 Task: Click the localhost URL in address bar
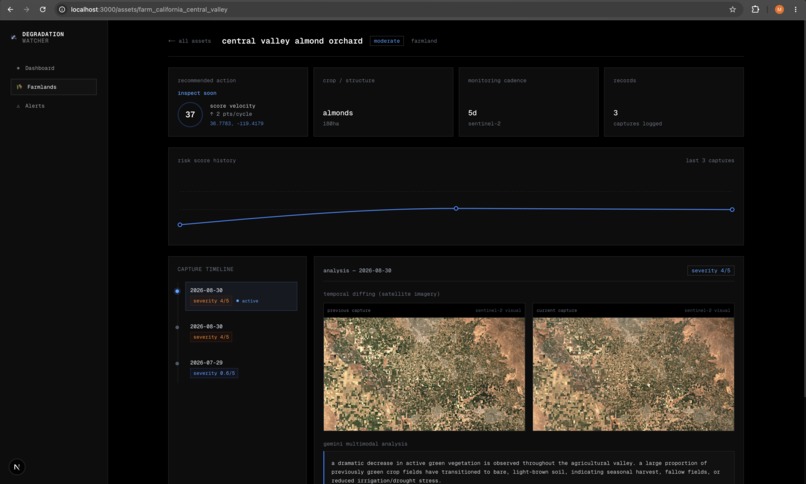[149, 9]
